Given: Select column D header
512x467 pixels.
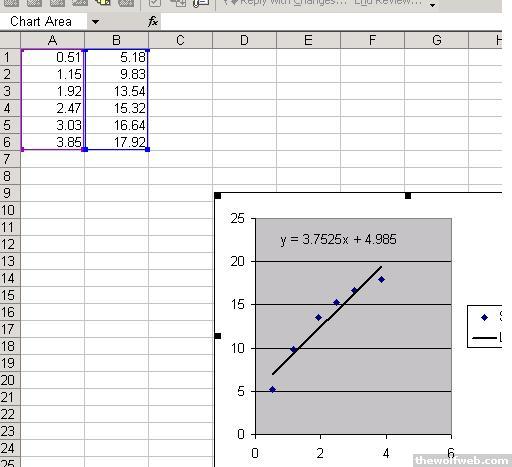Looking at the screenshot, I should pos(244,40).
